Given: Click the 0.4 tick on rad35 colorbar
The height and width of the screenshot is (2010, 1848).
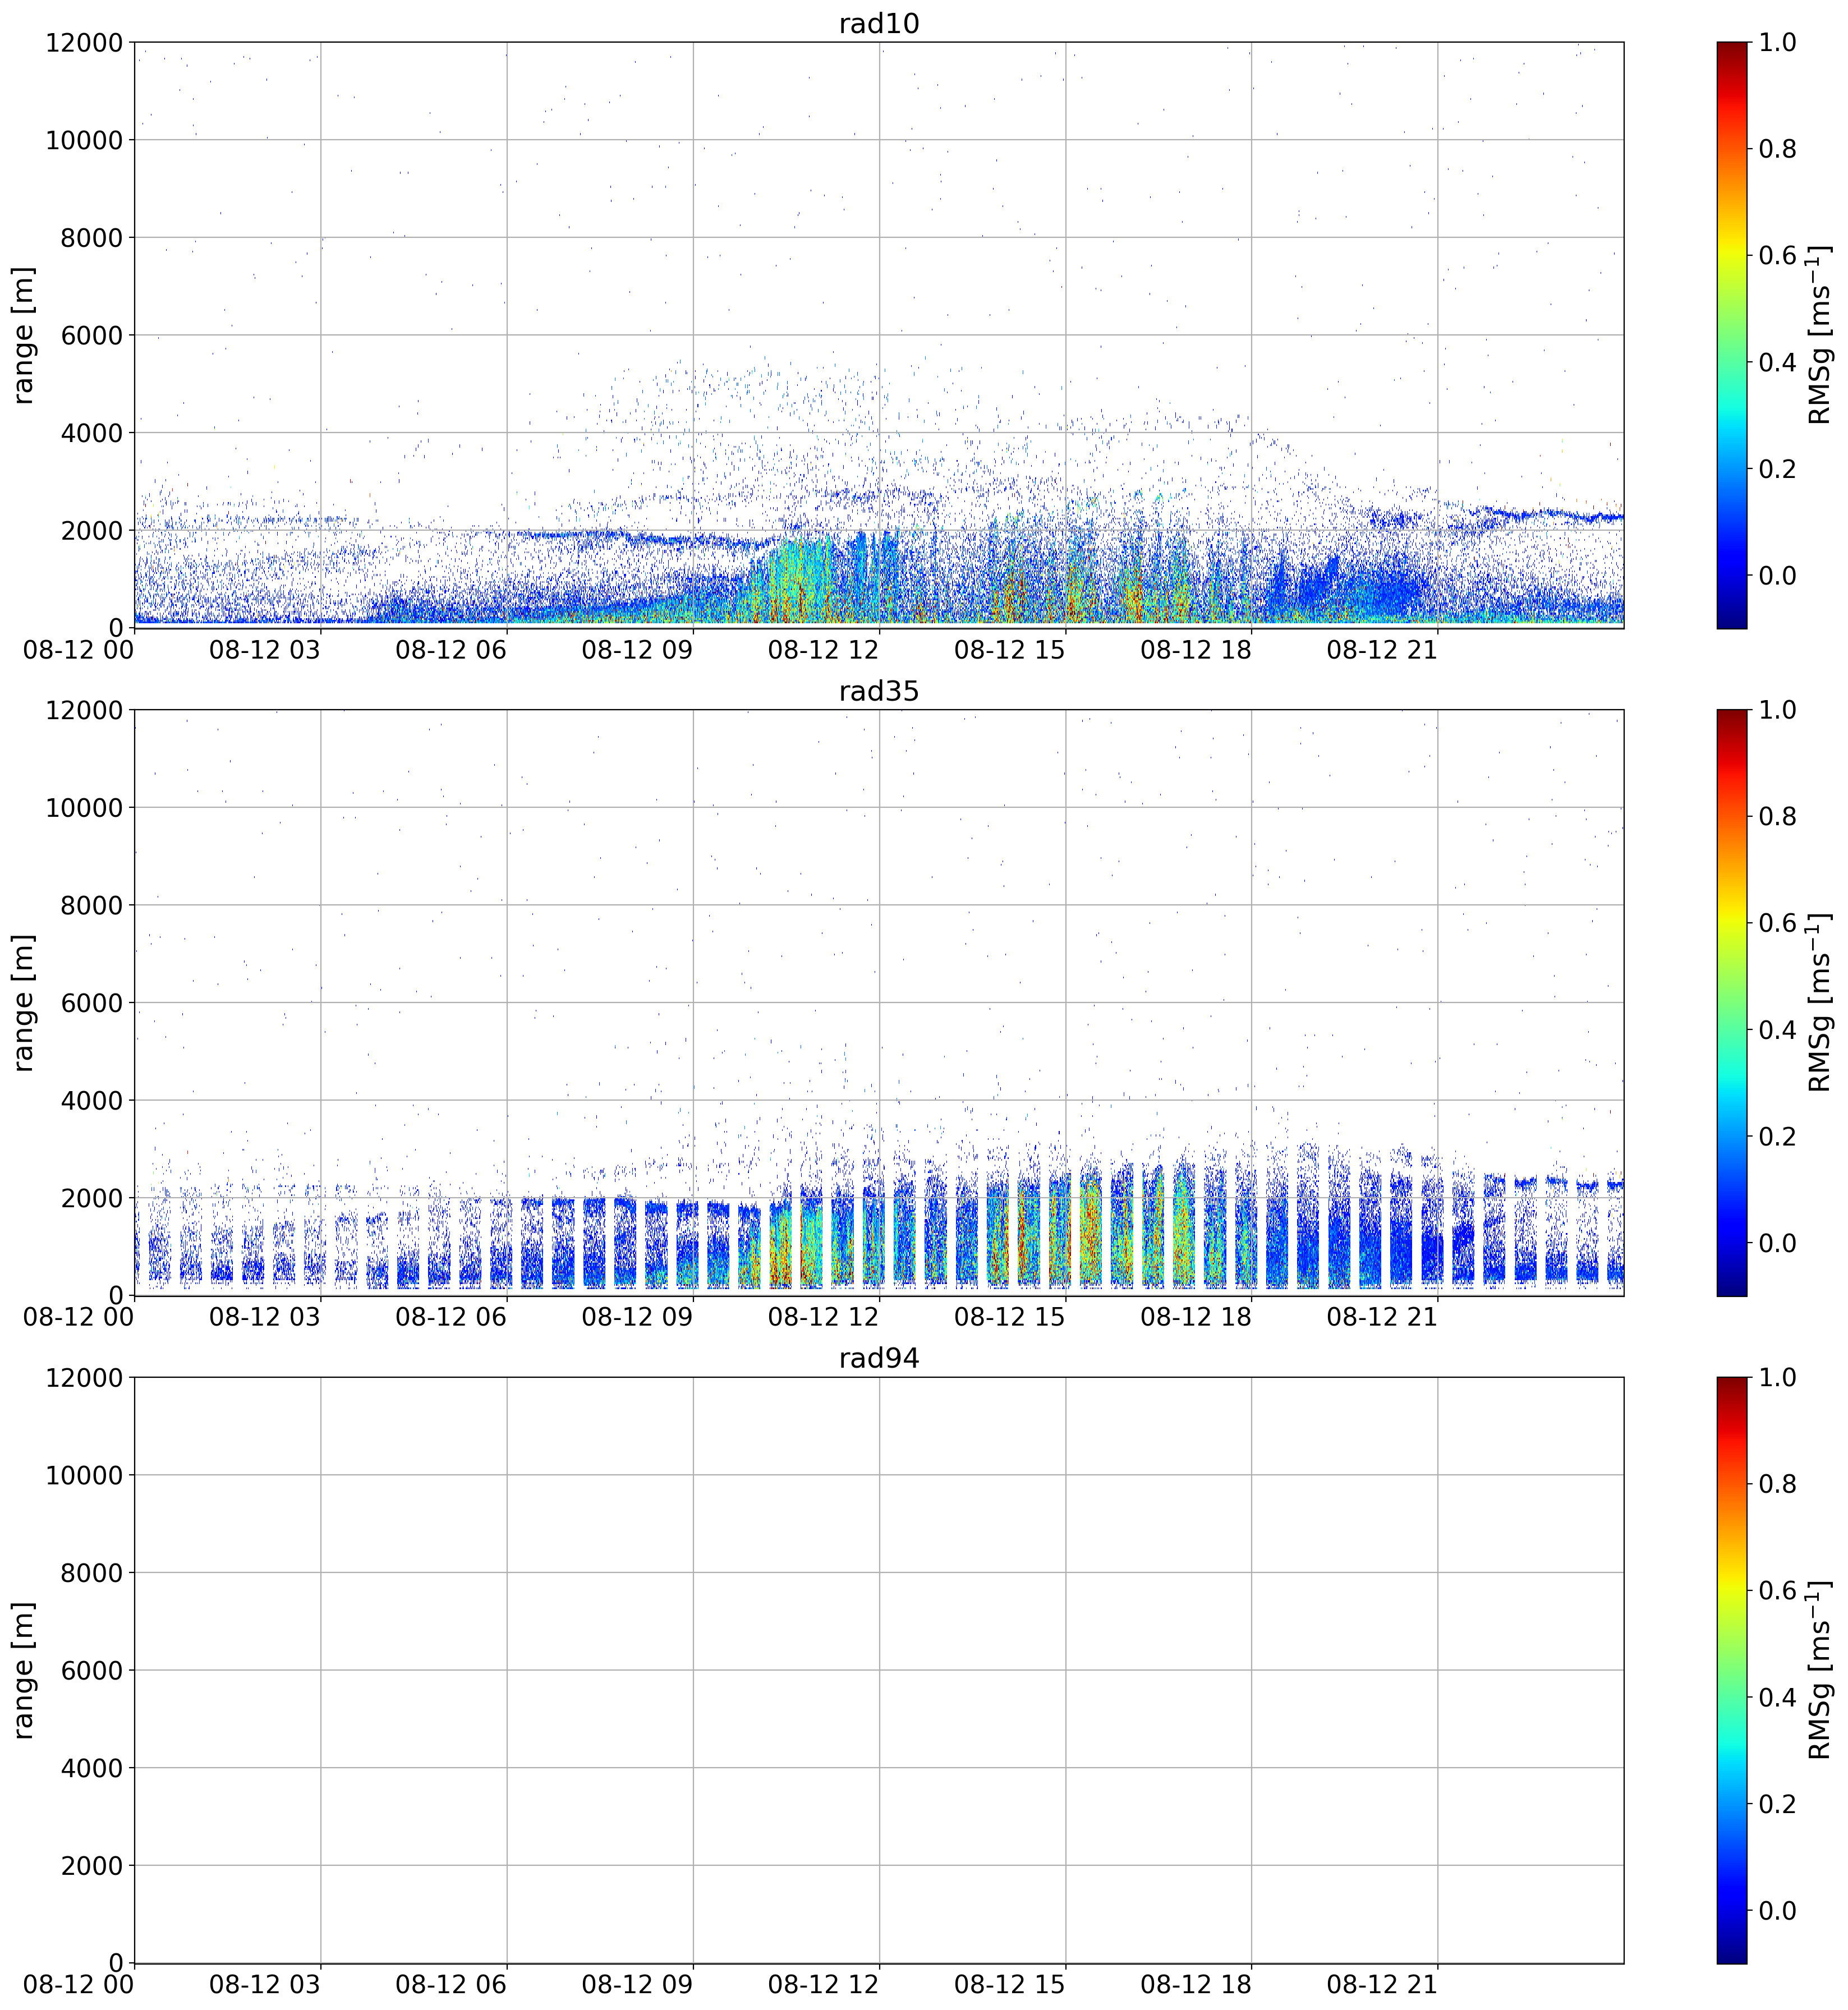Looking at the screenshot, I should (1778, 1030).
